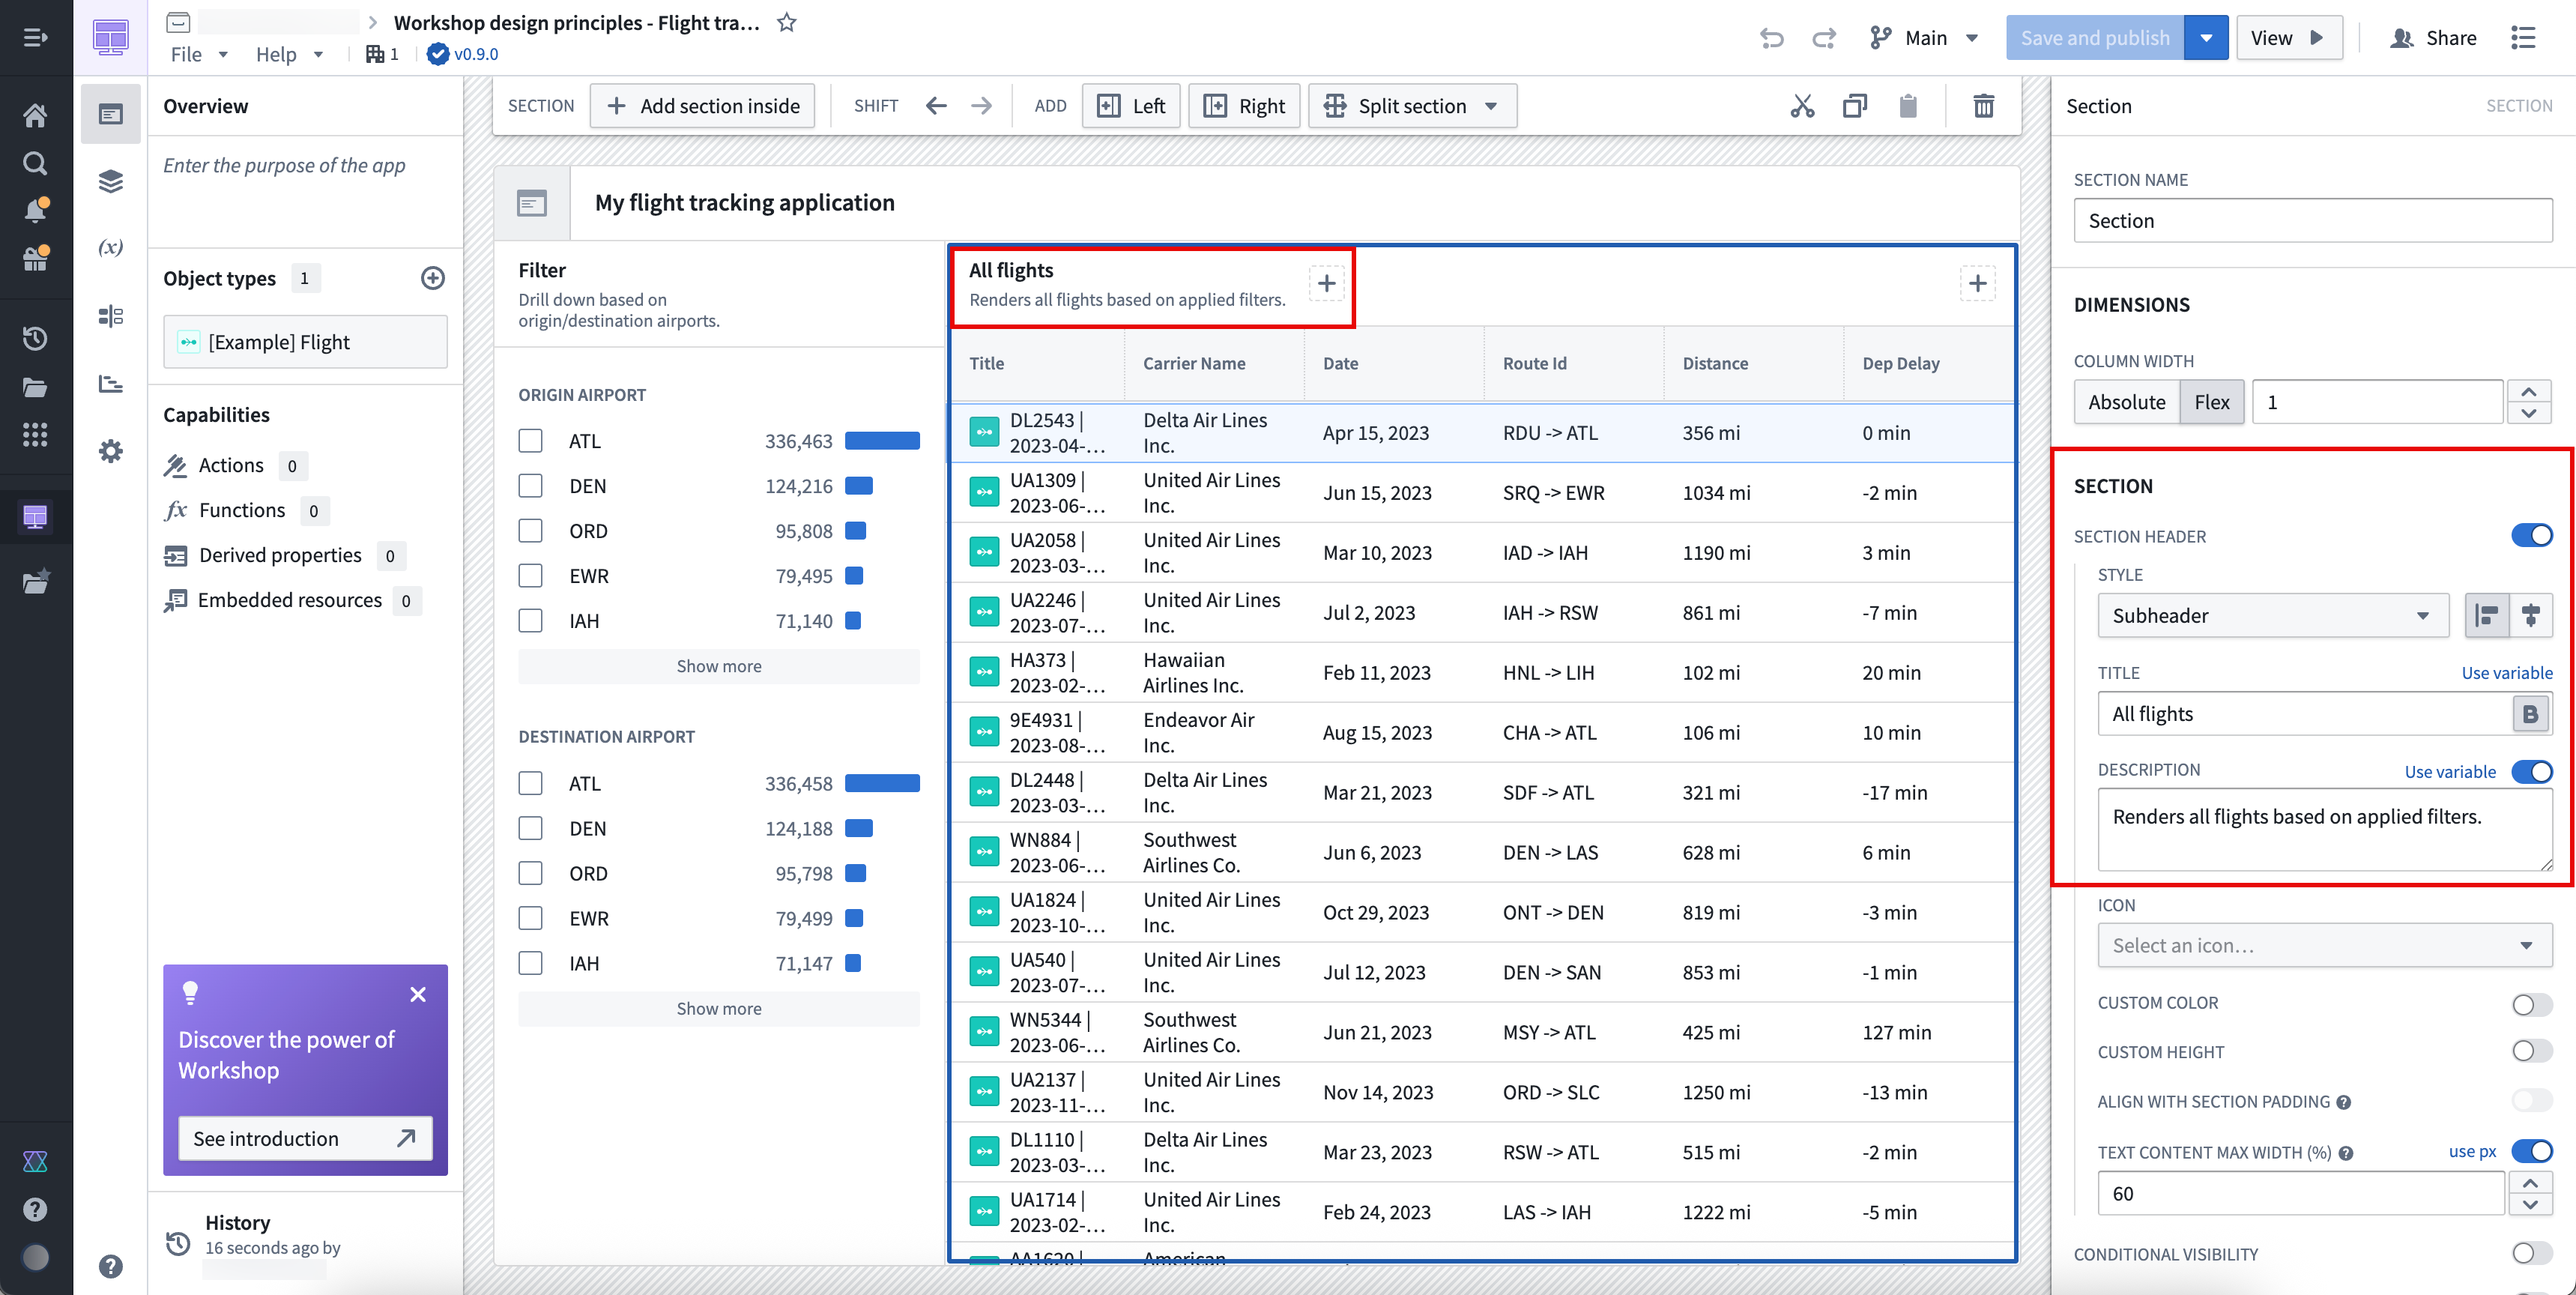Open the settings gear panel

click(x=110, y=450)
